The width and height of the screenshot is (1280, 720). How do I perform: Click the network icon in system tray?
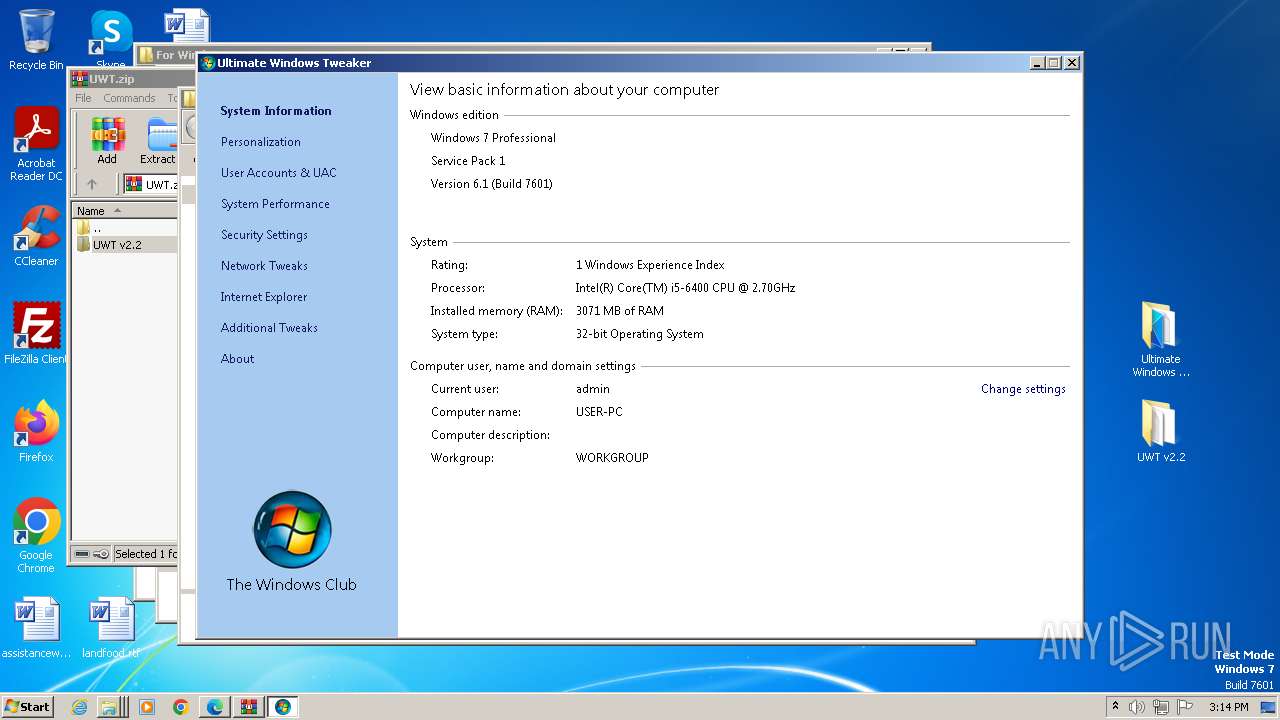1160,707
